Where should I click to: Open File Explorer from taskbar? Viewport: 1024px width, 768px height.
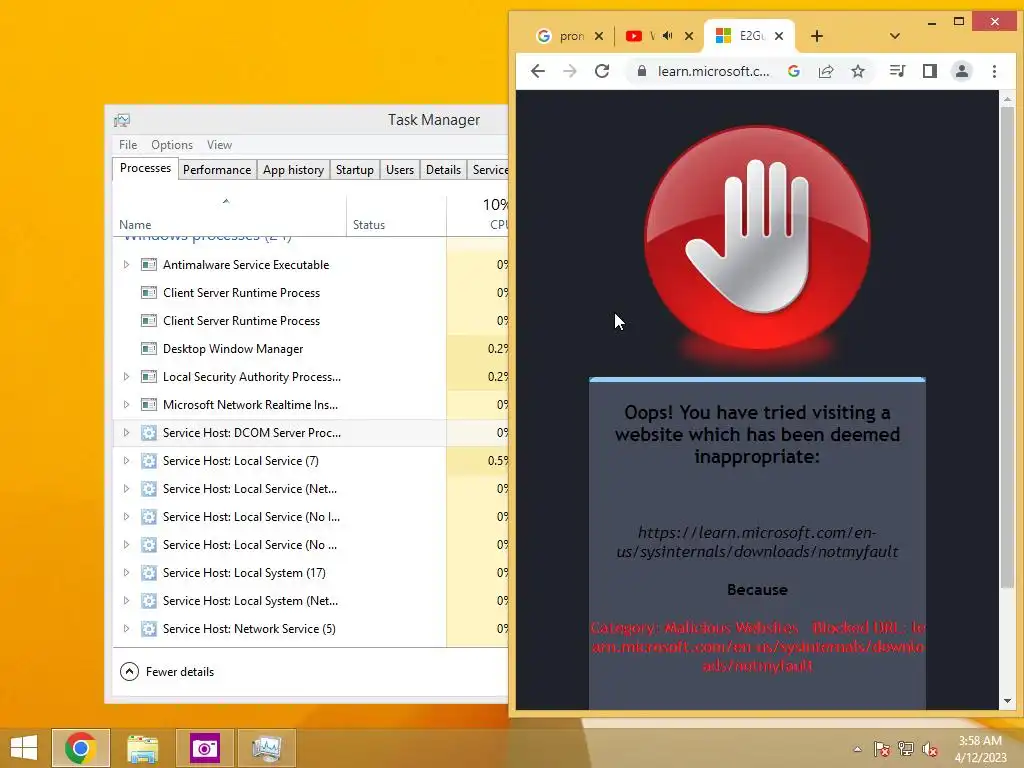click(x=142, y=748)
